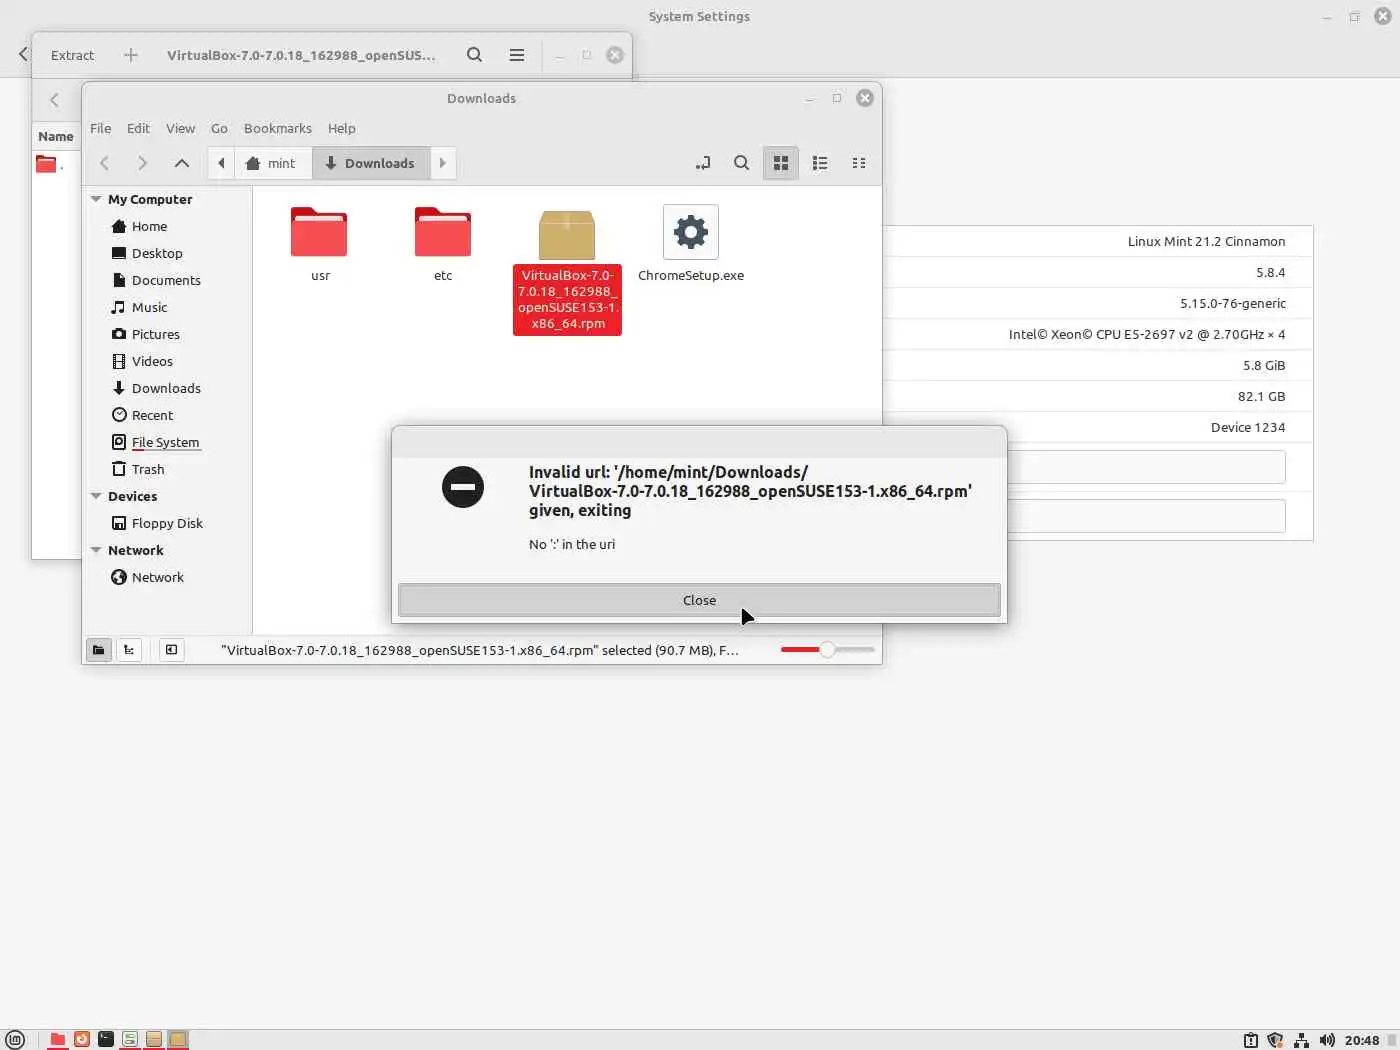Click the lower empty field in System Settings
1400x1050 pixels.
(1146, 516)
